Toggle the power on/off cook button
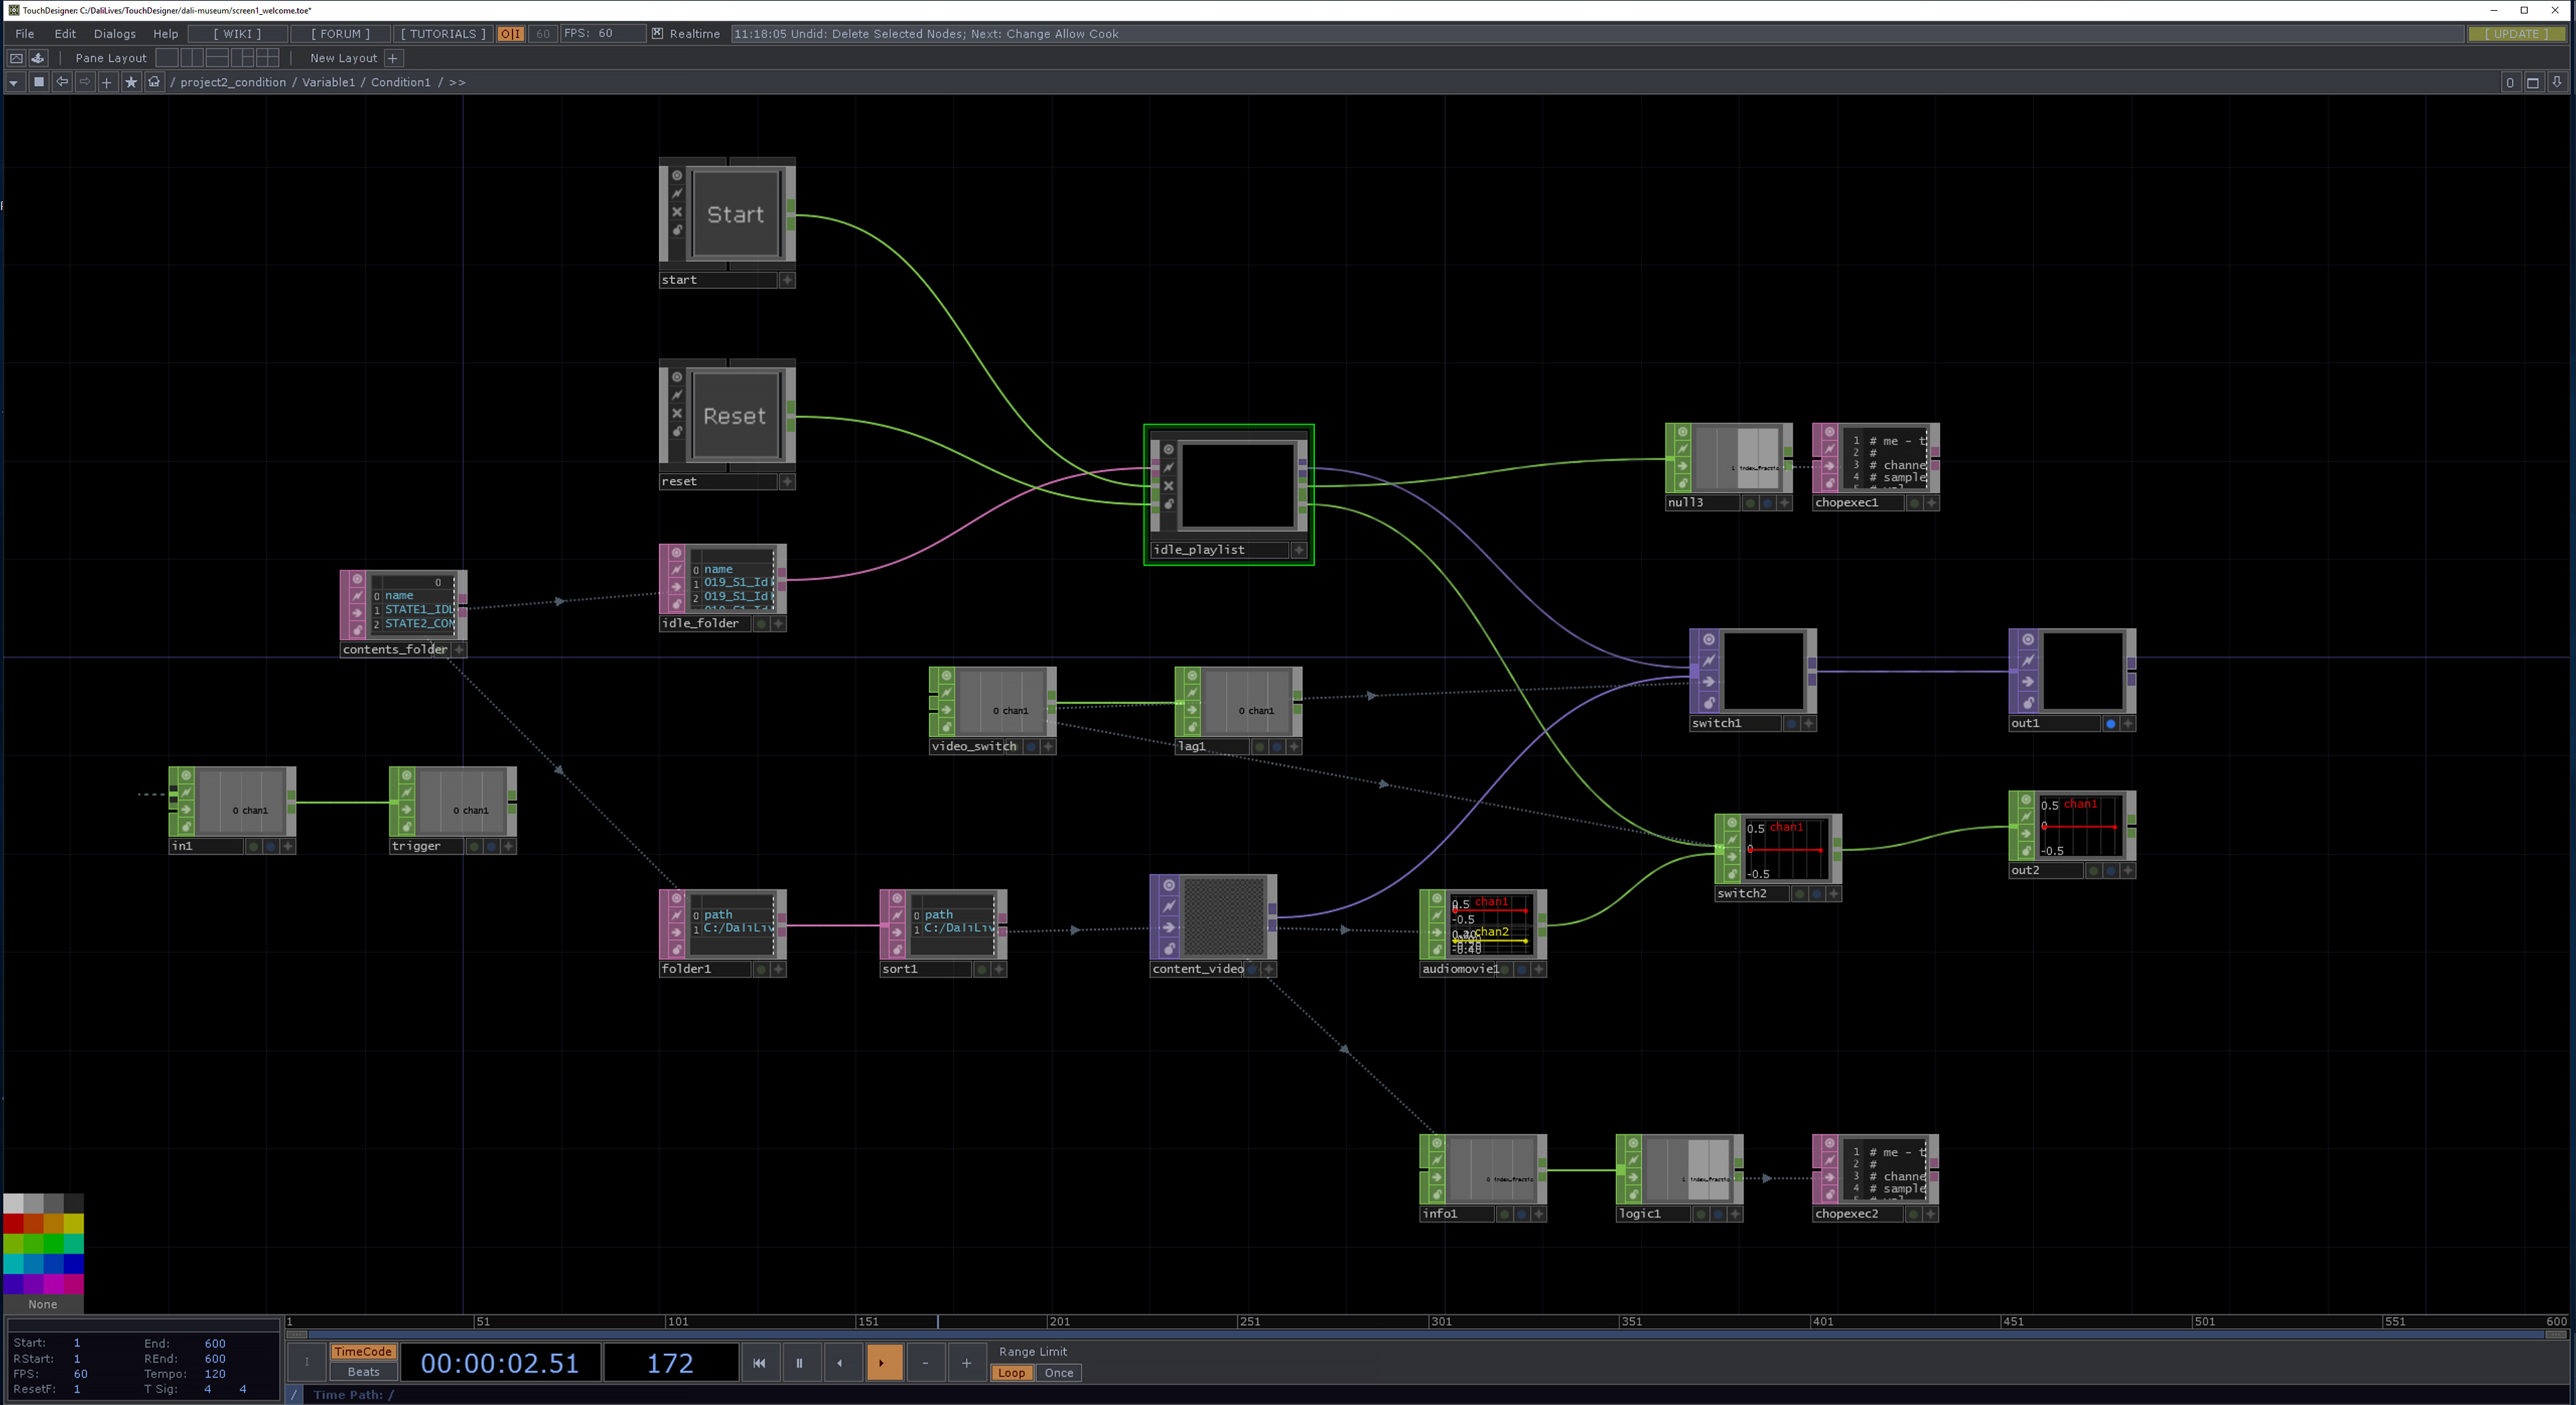2576x1405 pixels. click(x=510, y=33)
